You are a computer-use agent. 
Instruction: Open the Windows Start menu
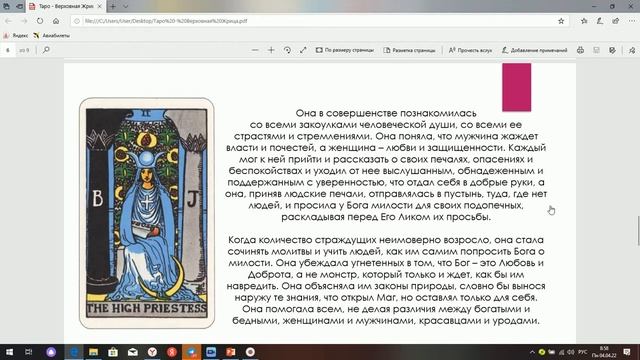point(9,352)
